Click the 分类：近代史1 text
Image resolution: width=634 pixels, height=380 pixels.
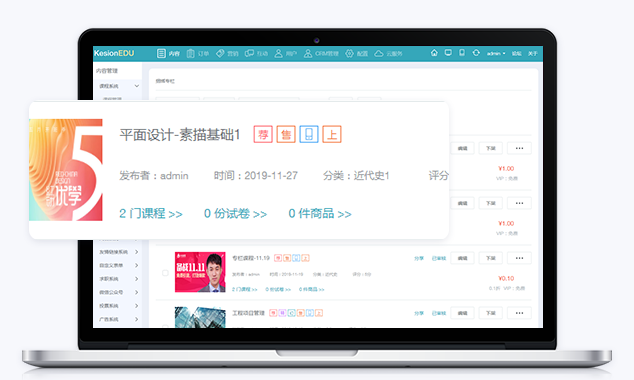pos(356,175)
